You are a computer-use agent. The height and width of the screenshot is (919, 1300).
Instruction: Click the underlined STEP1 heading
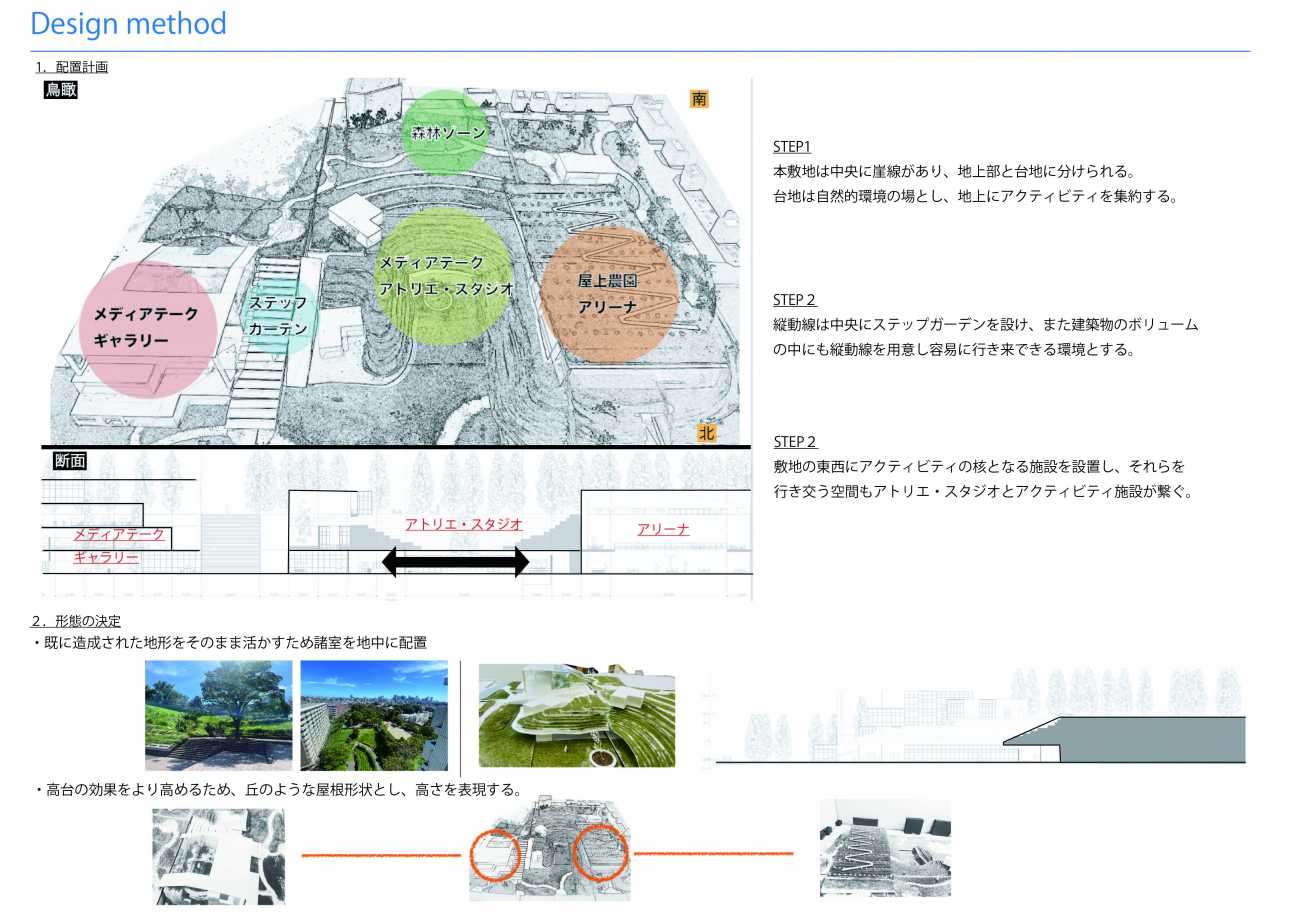coord(792,147)
